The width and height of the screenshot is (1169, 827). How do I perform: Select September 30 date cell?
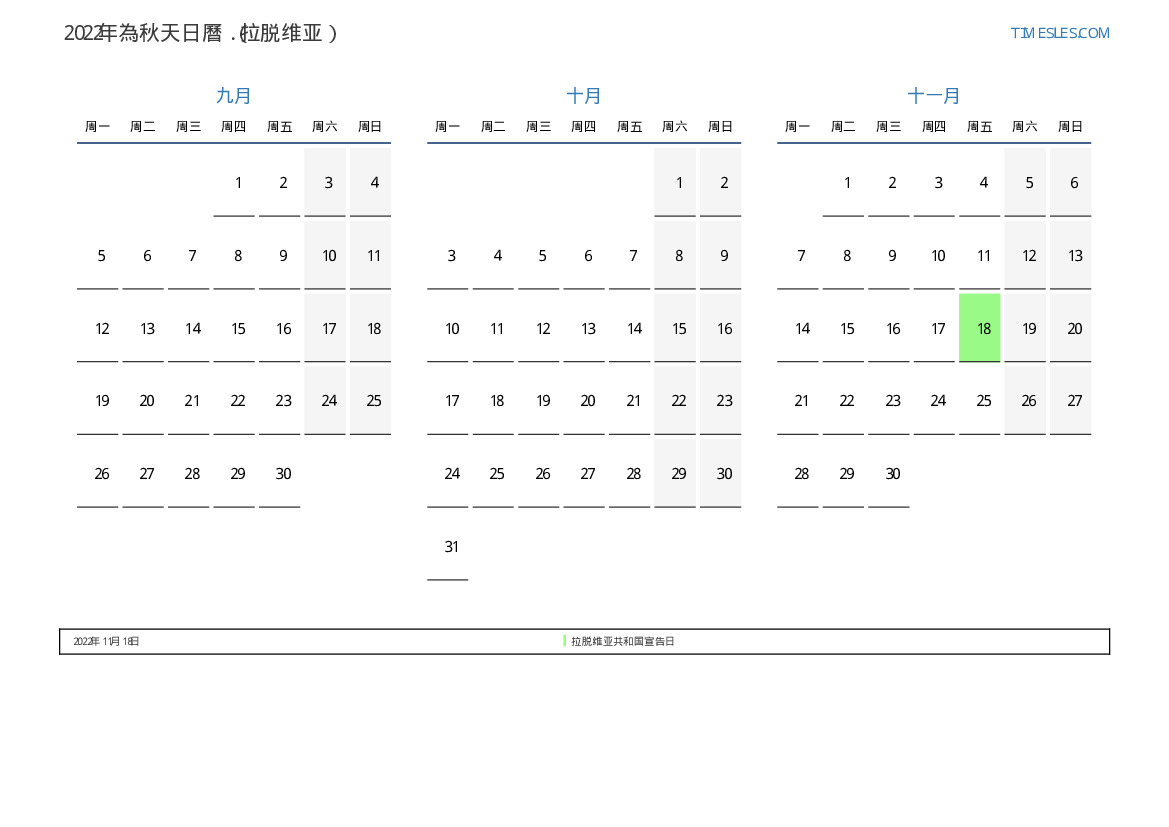tap(283, 474)
